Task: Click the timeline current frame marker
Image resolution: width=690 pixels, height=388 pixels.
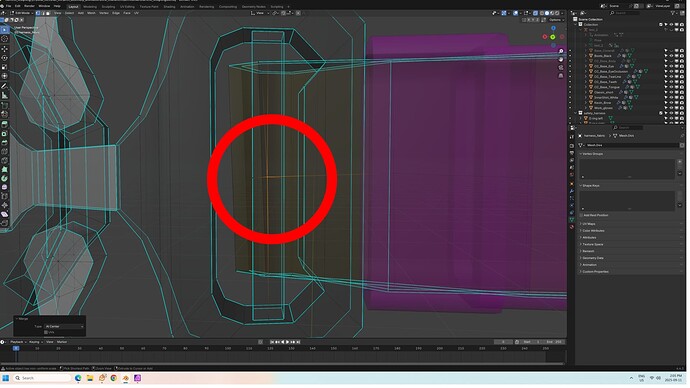Action: (x=16, y=349)
